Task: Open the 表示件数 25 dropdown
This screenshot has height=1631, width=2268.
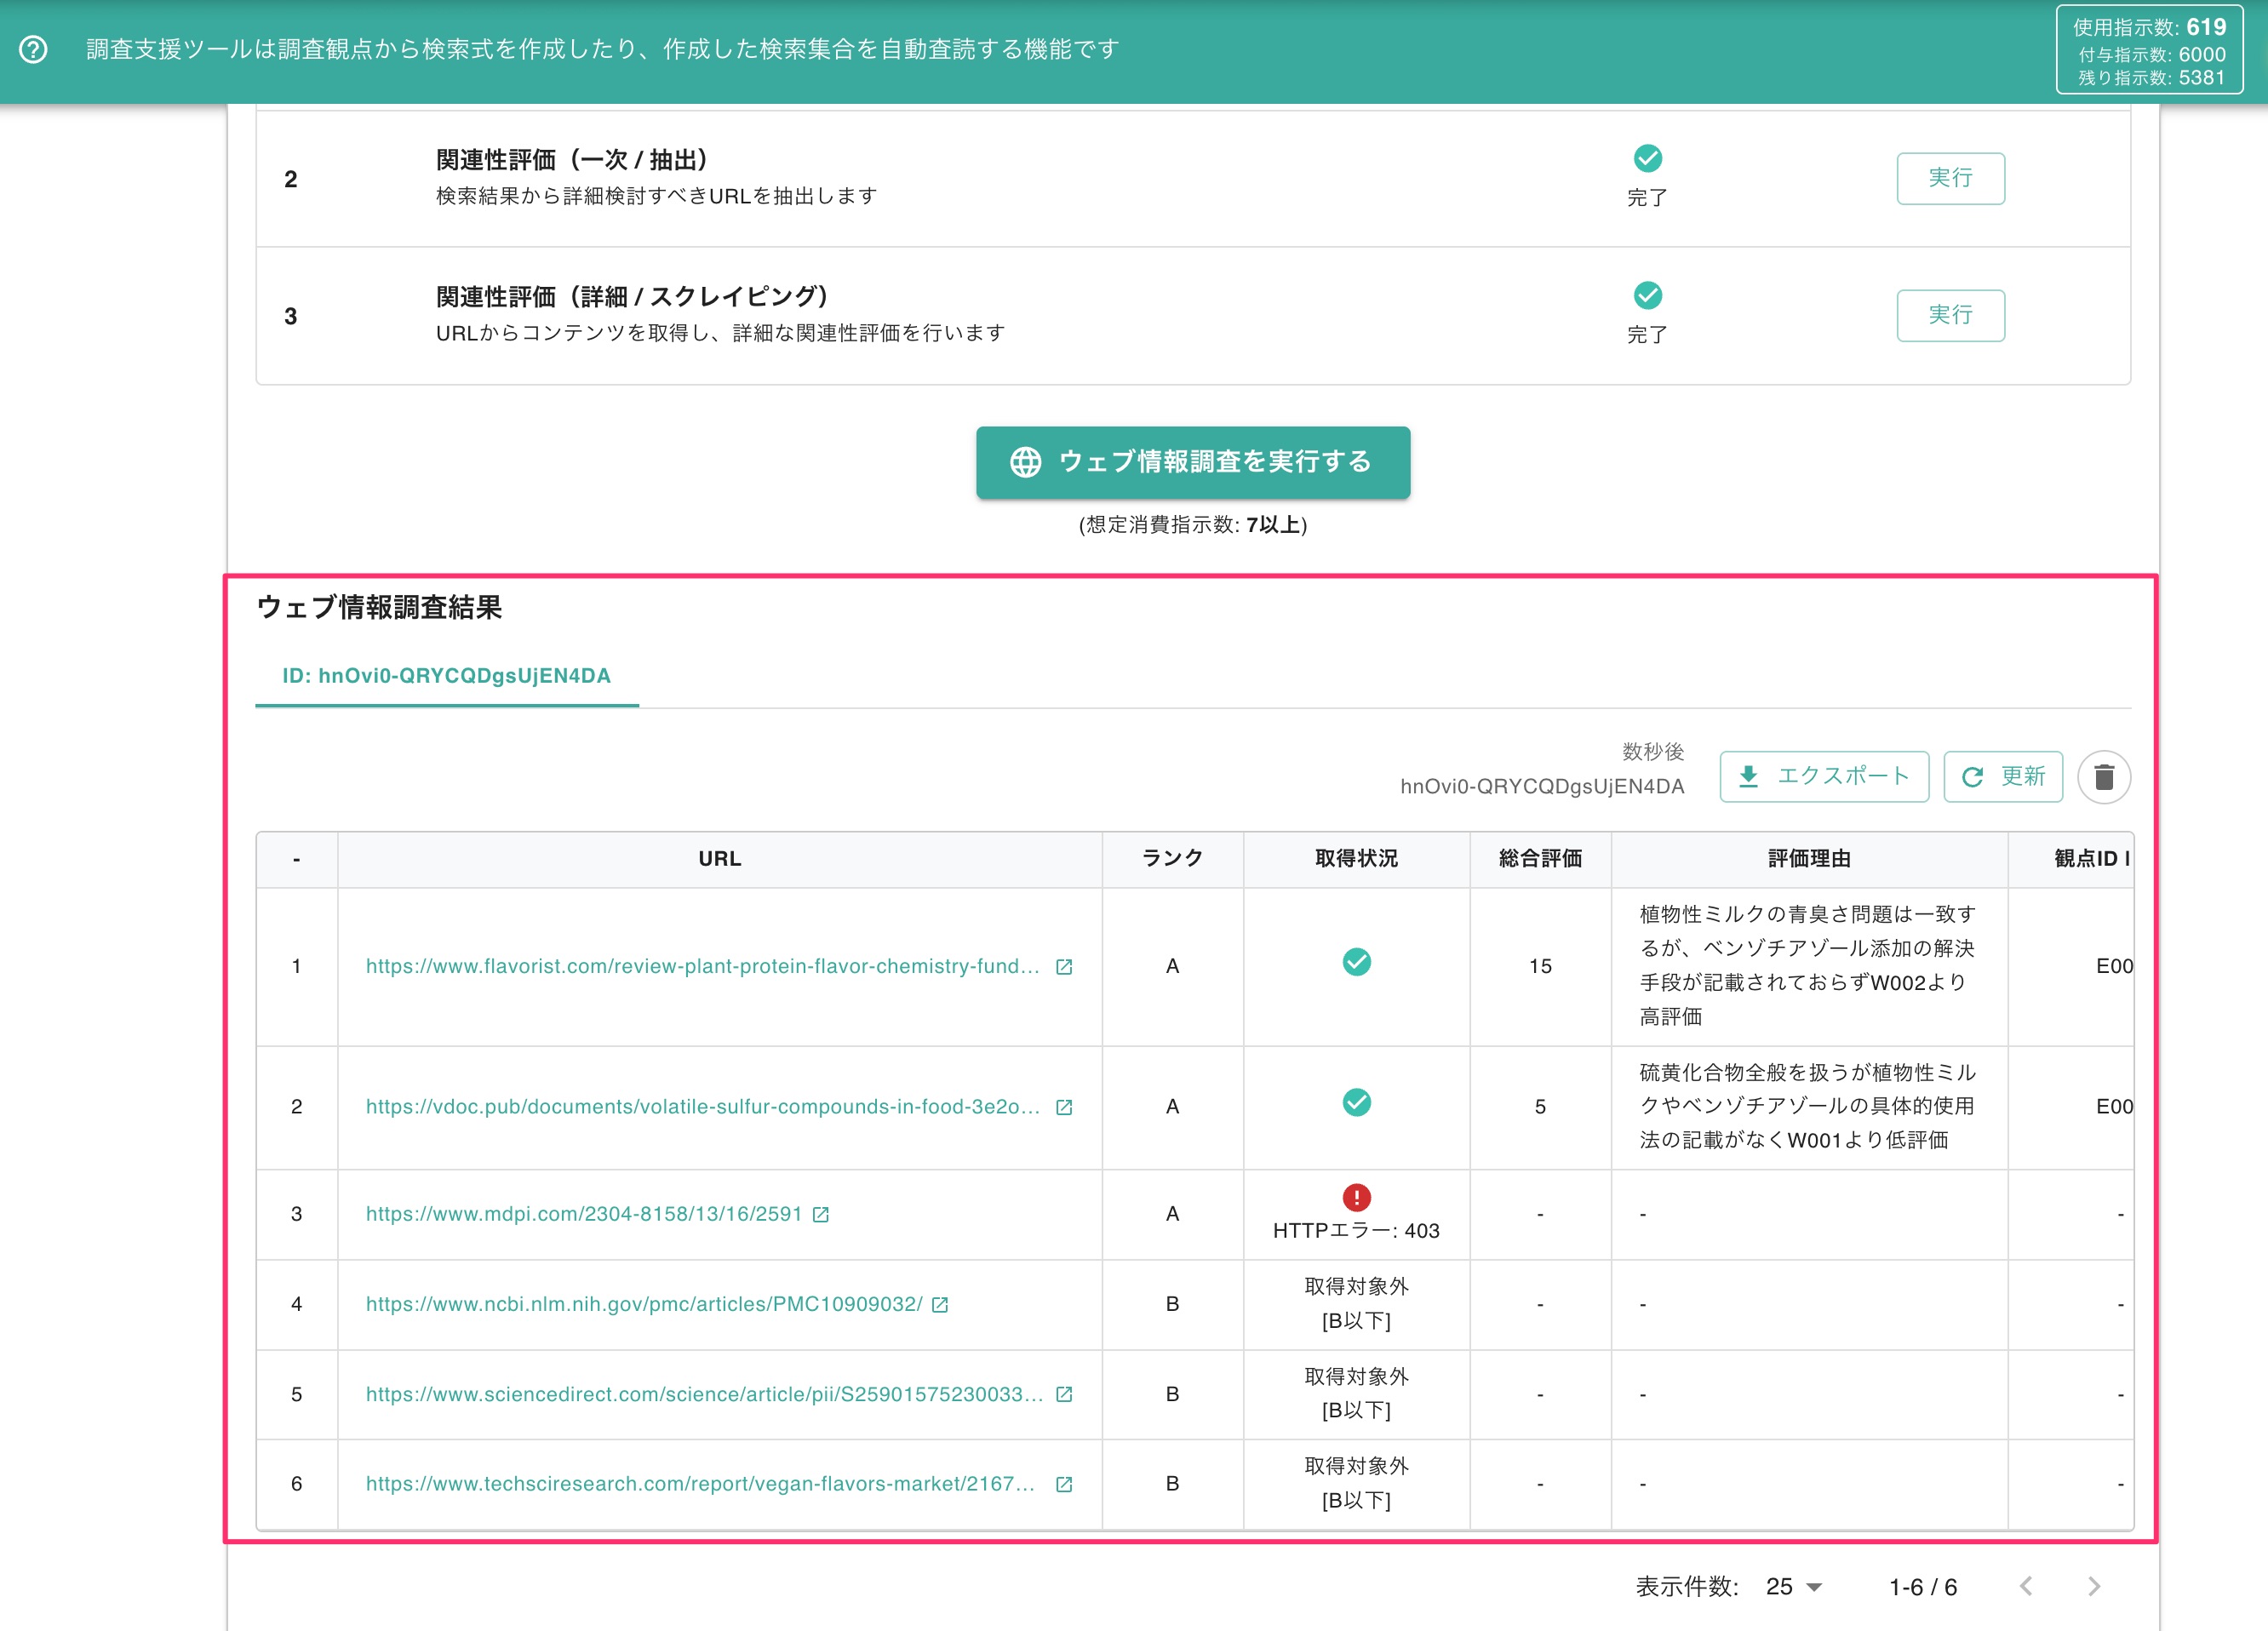Action: pos(1794,1586)
